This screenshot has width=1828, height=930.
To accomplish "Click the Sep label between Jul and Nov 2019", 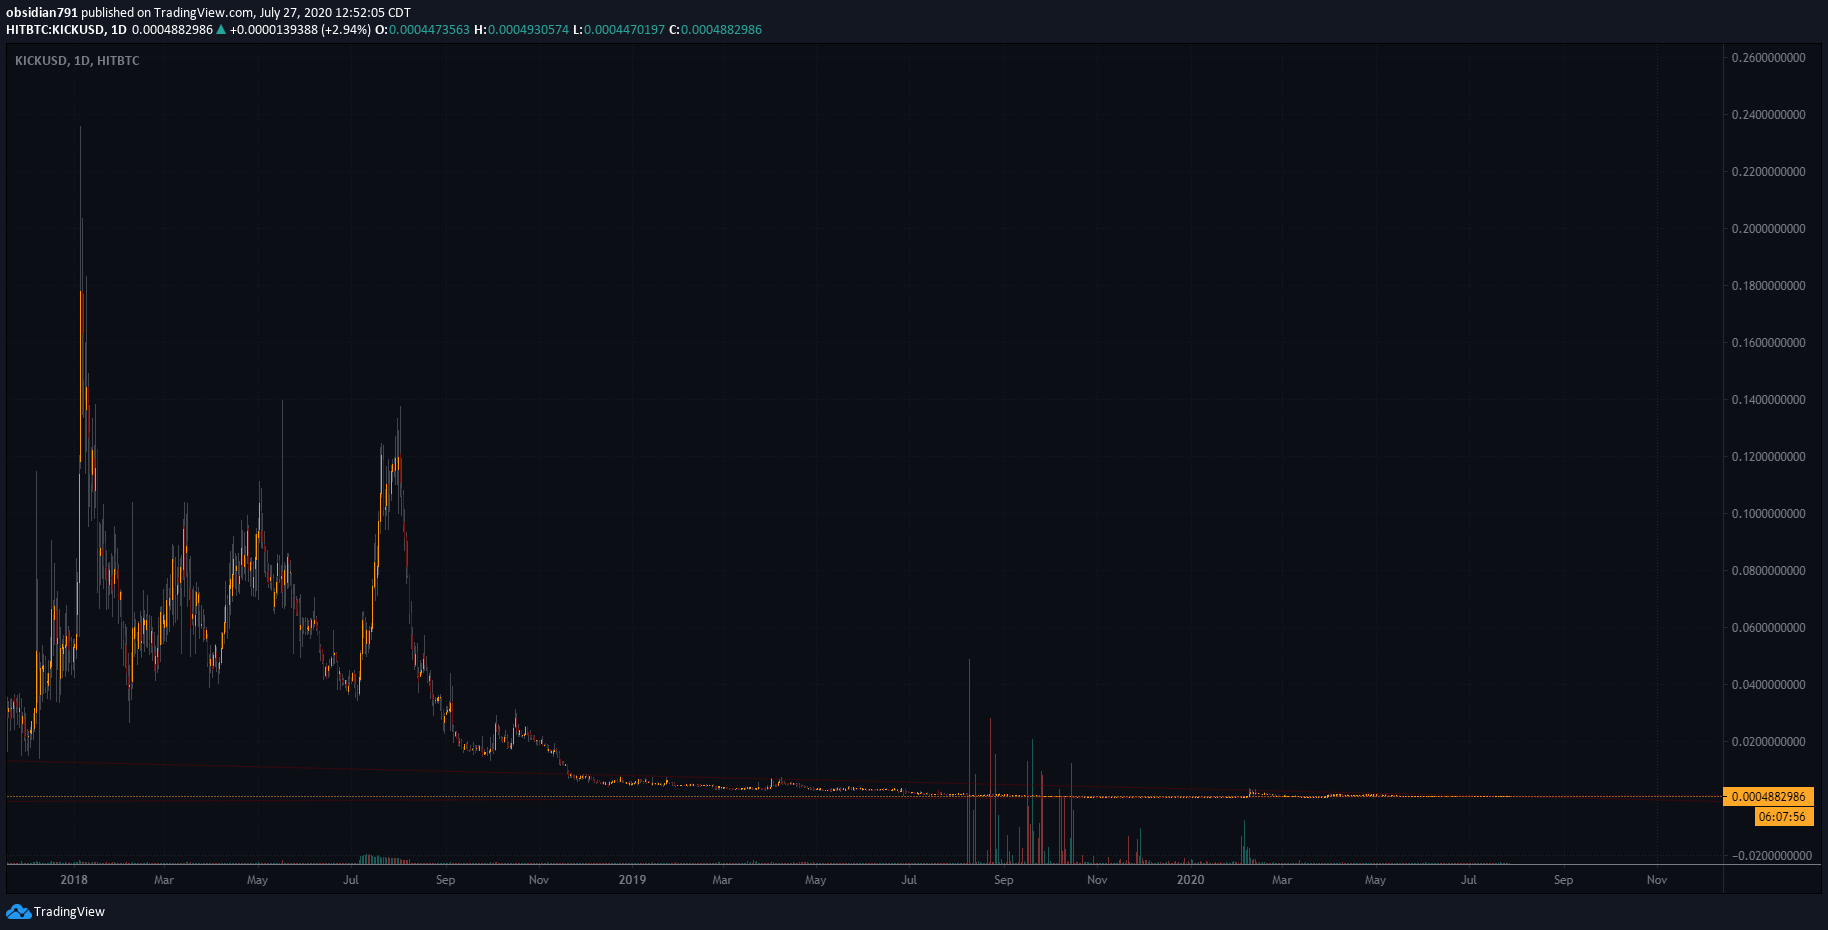I will coord(1004,880).
